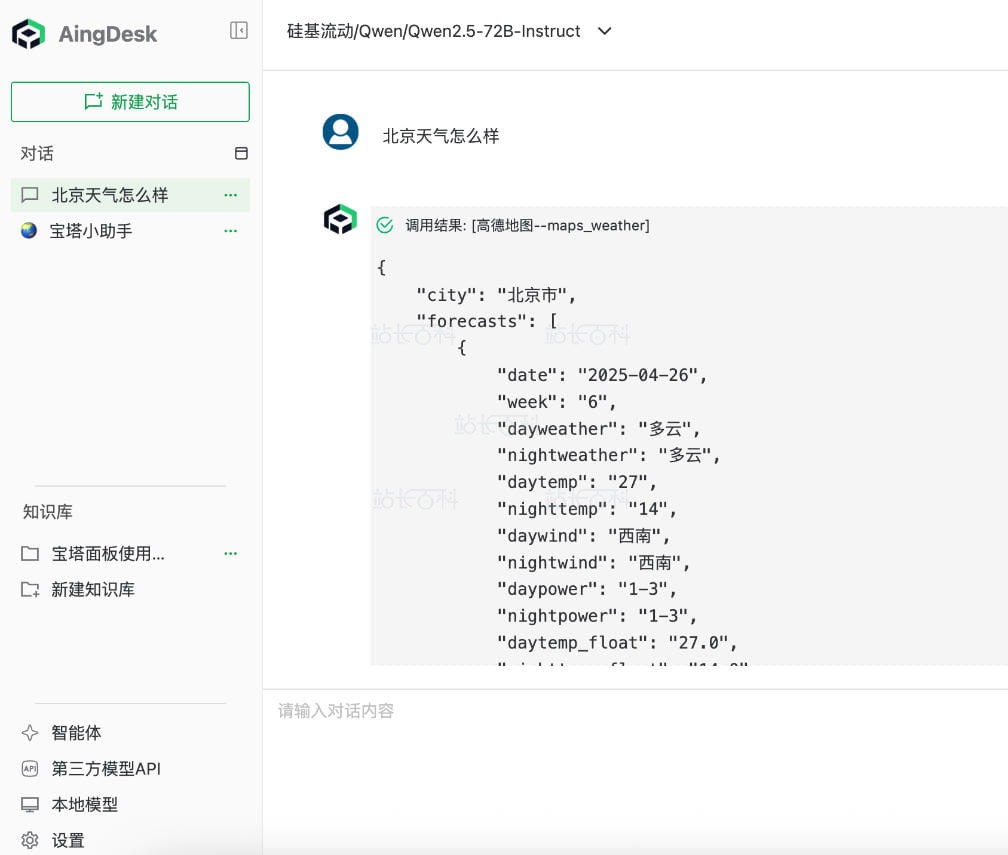Click the "daytemp": "27" line
The width and height of the screenshot is (1008, 855).
tap(576, 482)
